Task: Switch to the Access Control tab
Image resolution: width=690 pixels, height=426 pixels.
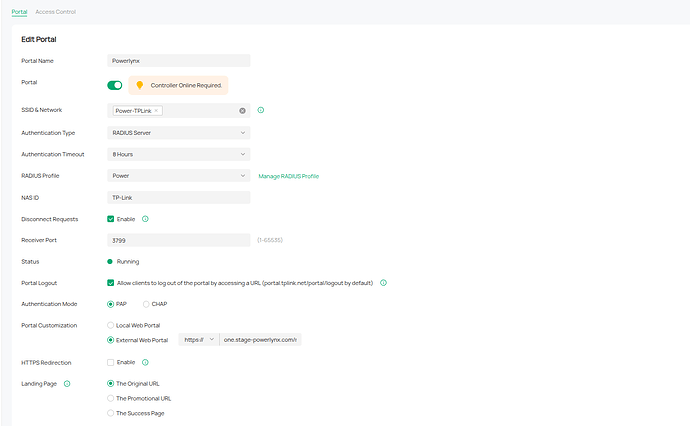Action: click(55, 12)
